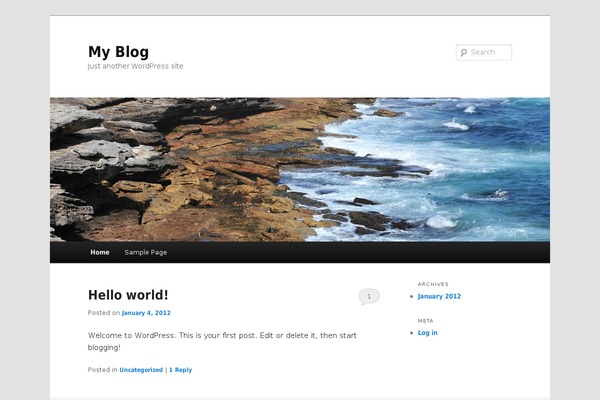
Task: Select the tagline 'Just another WordPress site'
Action: [x=135, y=66]
